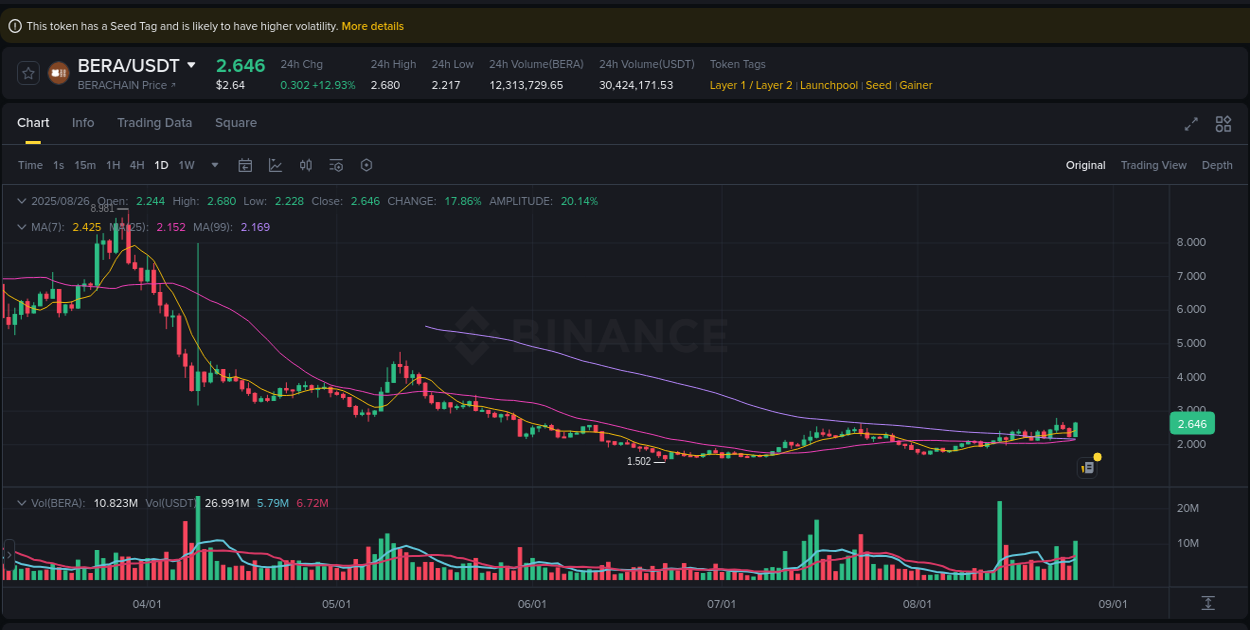This screenshot has width=1250, height=630.
Task: Open the candlestick display settings icon
Action: click(x=306, y=165)
